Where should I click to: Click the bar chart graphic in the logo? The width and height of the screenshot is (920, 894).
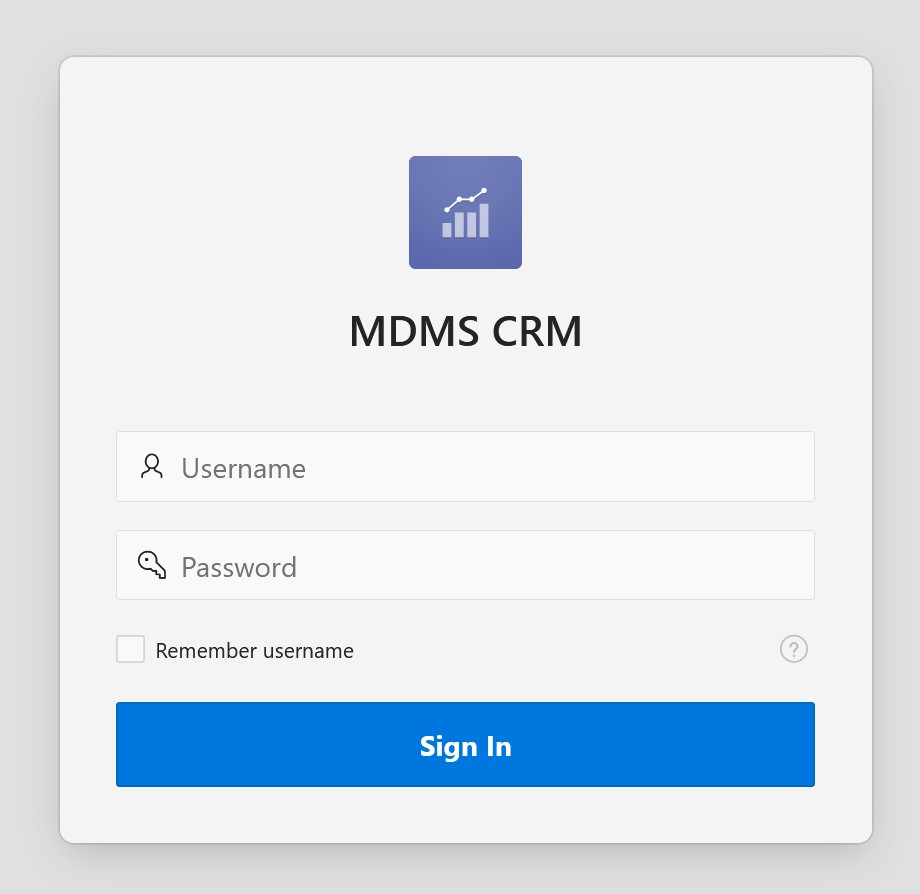click(x=466, y=215)
